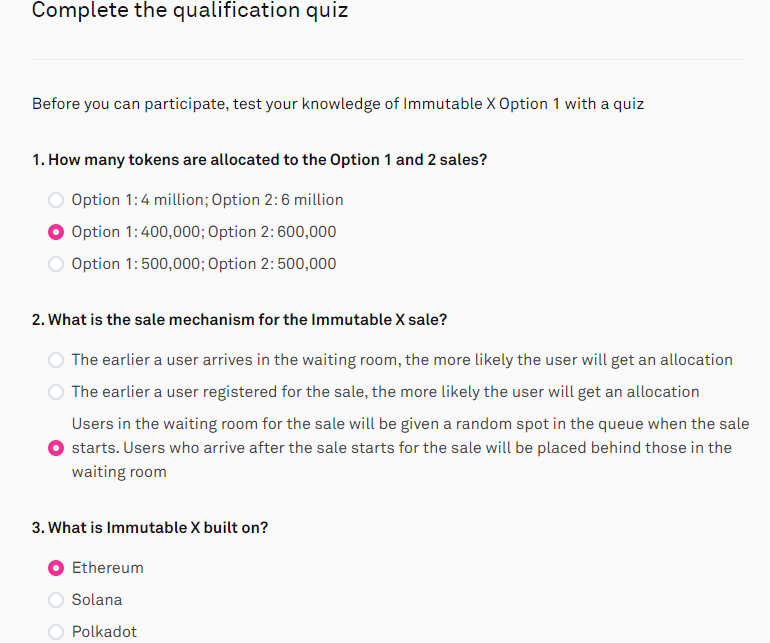Viewport: 770px width, 643px height.
Task: Click the question 1 heading about tokens allocated
Action: (259, 160)
